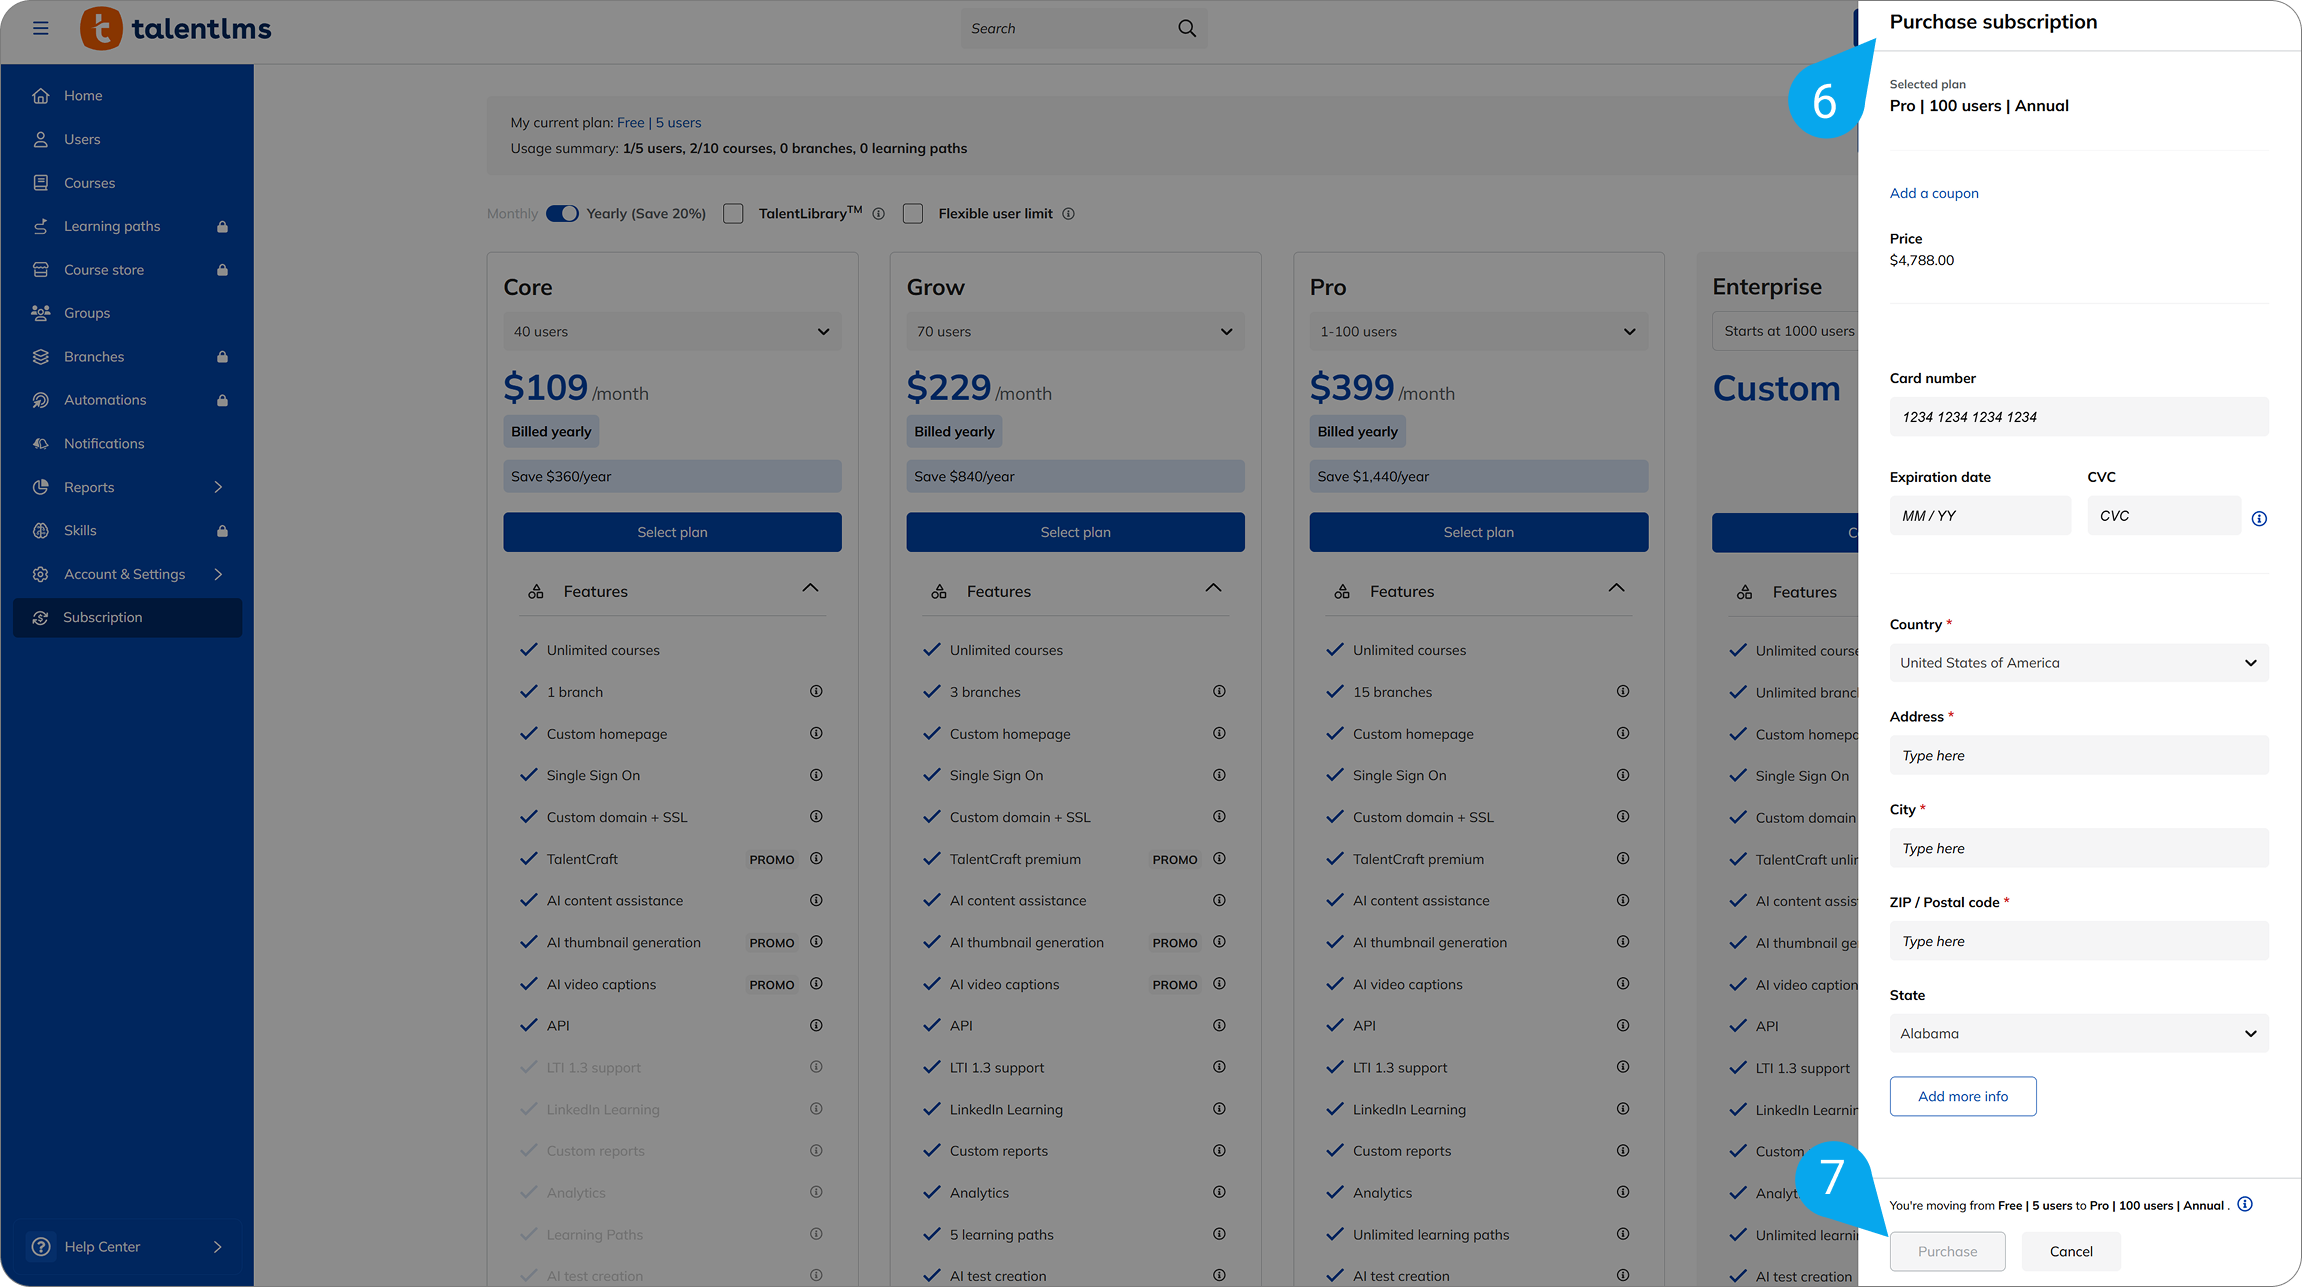Check the TalentLibrary checkbox
Viewport: 2302px width, 1287px height.
[x=733, y=214]
